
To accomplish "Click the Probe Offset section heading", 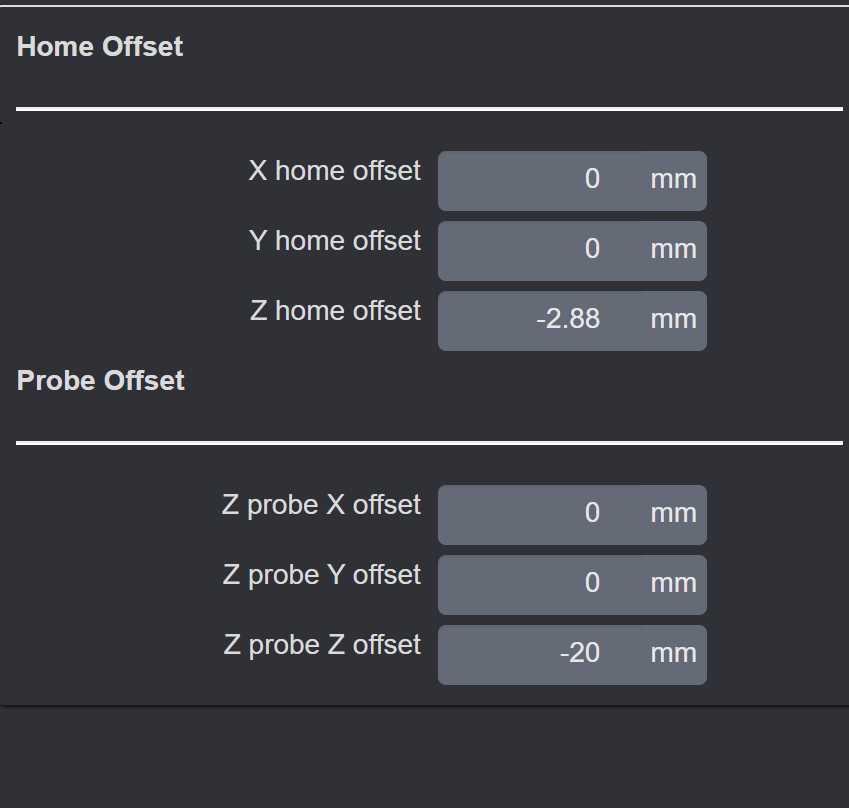I will tap(101, 380).
